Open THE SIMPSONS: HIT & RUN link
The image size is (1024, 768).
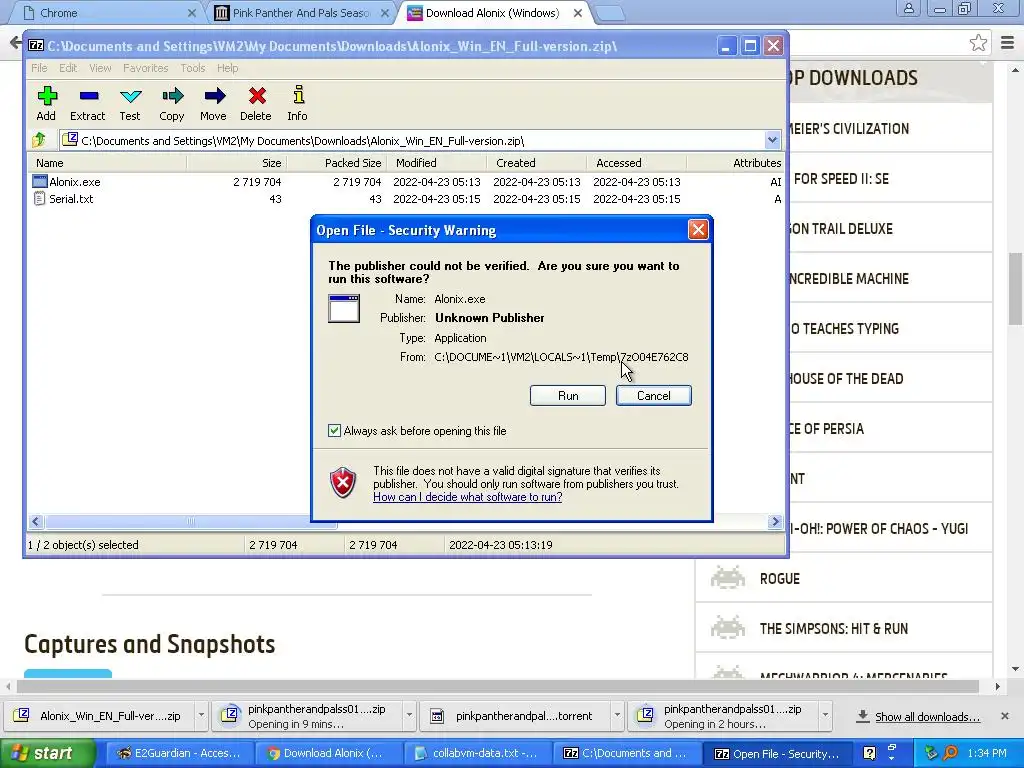click(834, 629)
